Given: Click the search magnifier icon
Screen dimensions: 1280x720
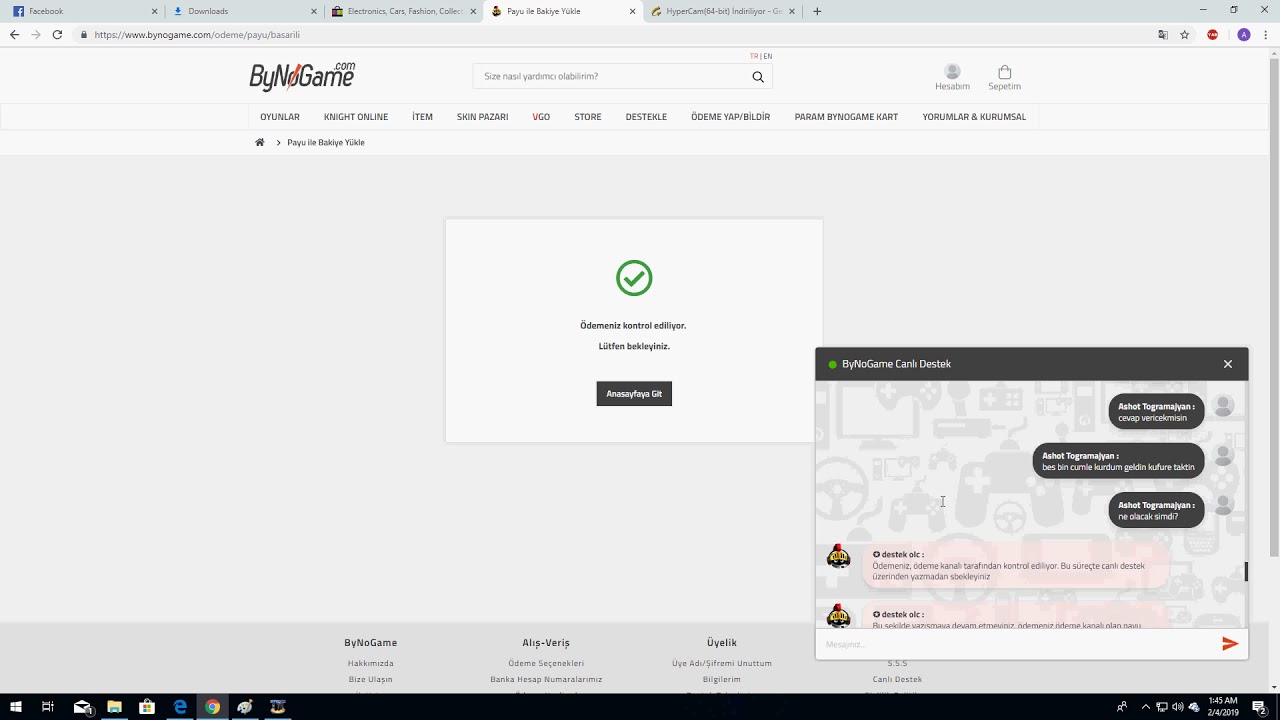Looking at the screenshot, I should pyautogui.click(x=758, y=76).
